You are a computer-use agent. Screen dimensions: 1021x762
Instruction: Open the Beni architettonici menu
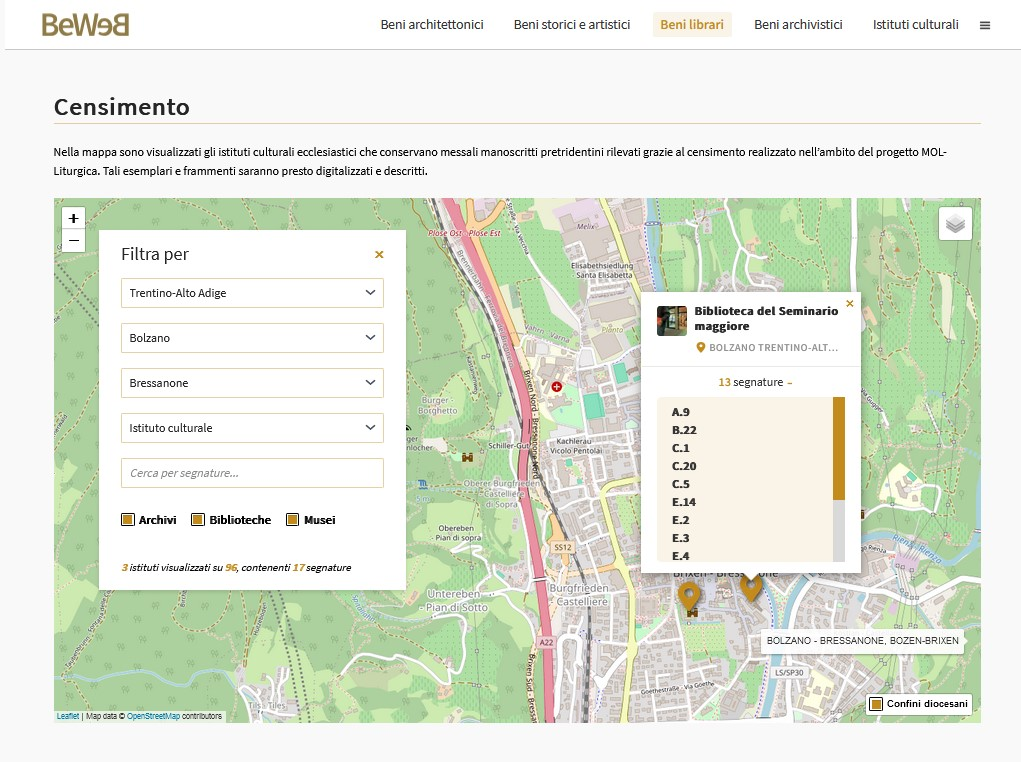click(432, 25)
